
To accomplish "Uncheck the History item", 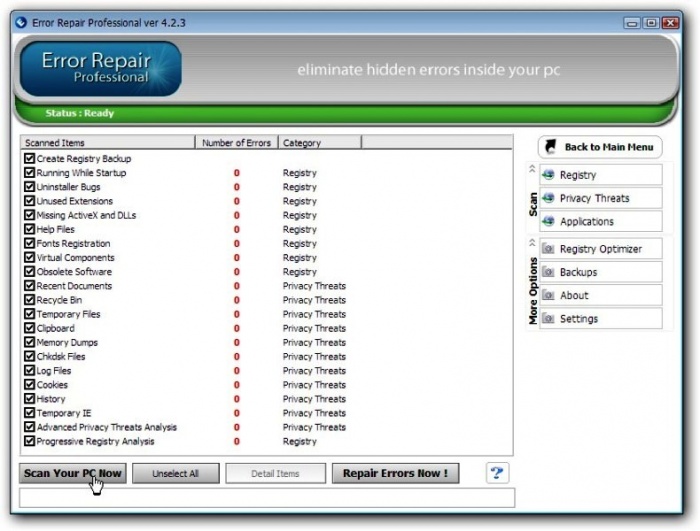I will coord(29,398).
